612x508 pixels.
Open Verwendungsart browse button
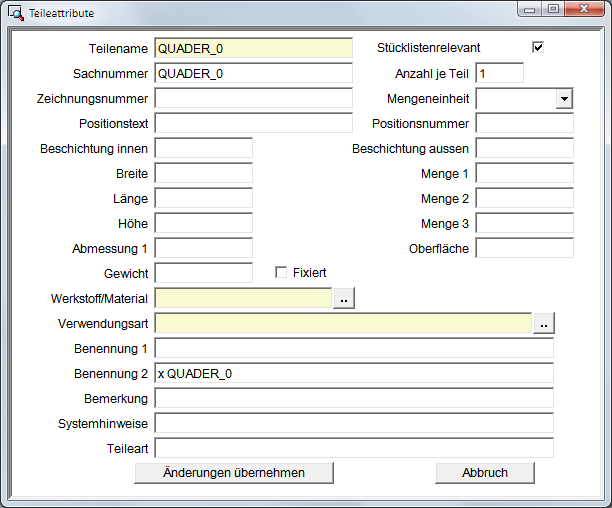544,323
